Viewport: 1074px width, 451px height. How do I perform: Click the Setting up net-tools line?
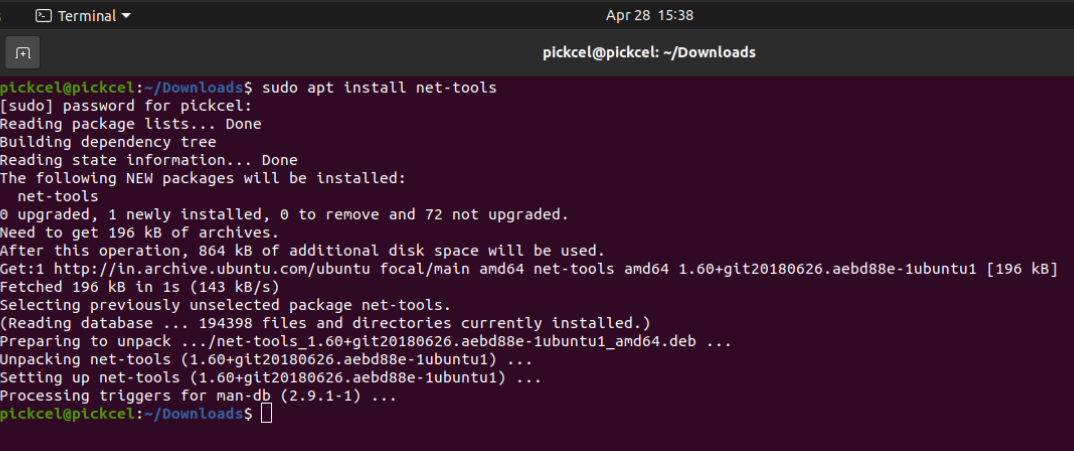click(x=271, y=378)
